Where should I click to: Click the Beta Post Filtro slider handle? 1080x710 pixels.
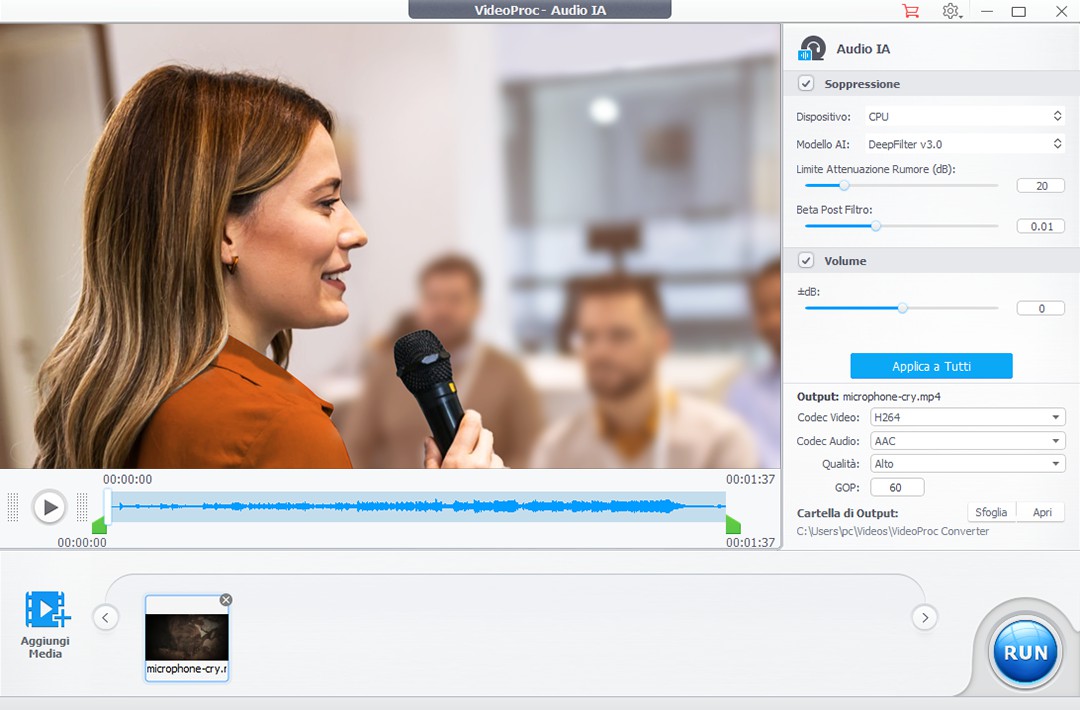[876, 226]
